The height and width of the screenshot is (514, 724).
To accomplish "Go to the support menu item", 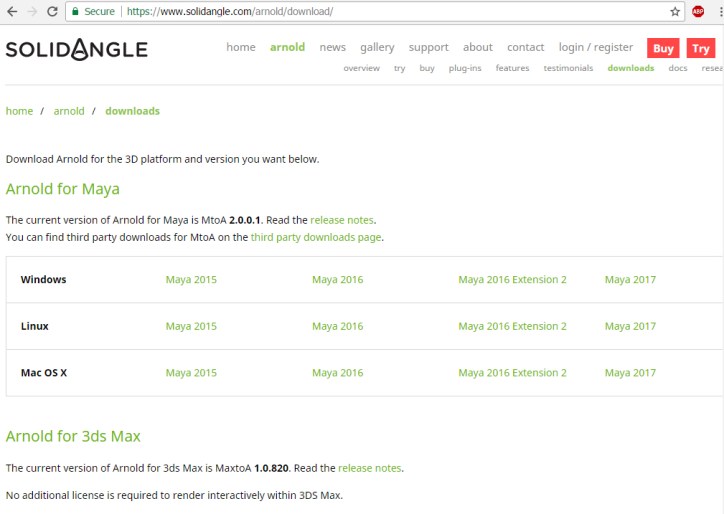I will click(428, 47).
